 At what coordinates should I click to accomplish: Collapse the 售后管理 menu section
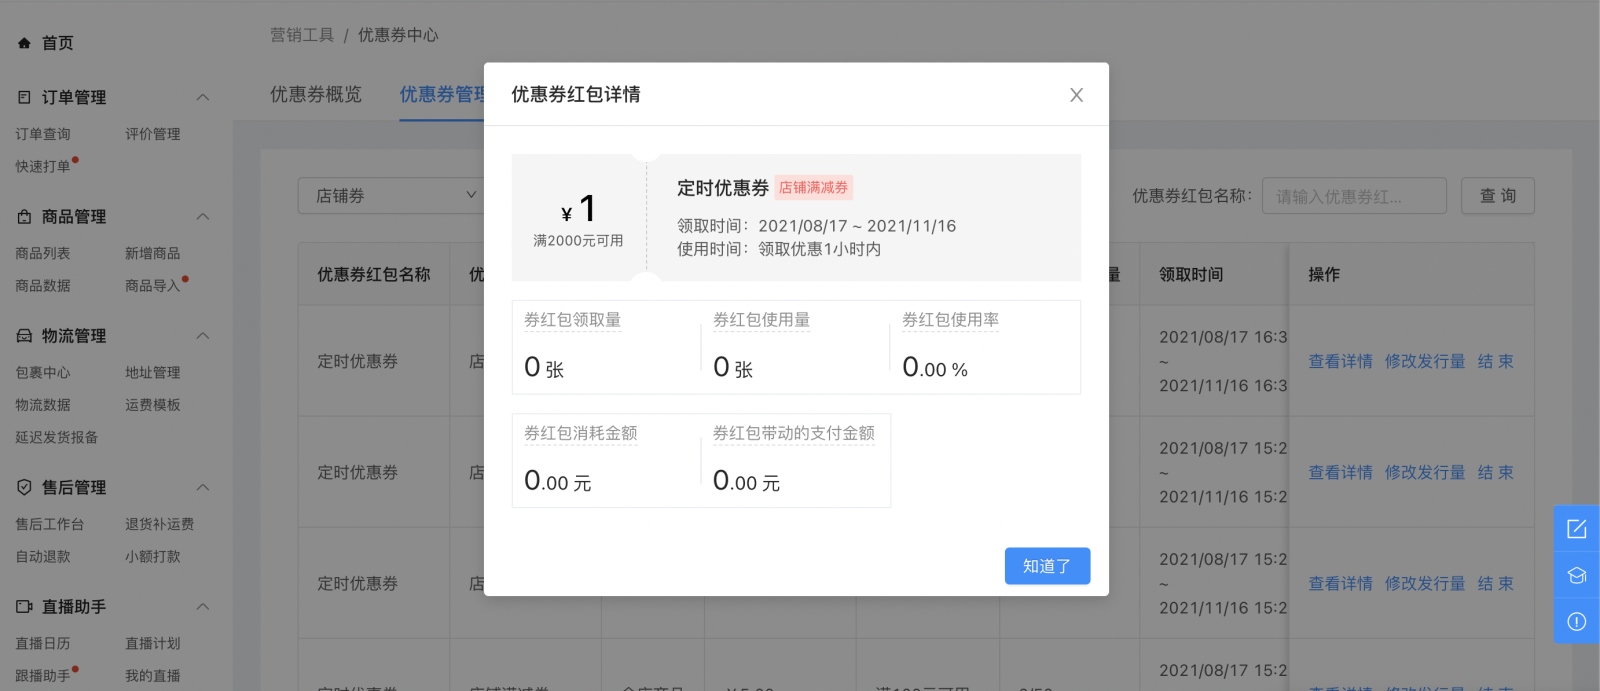click(203, 487)
